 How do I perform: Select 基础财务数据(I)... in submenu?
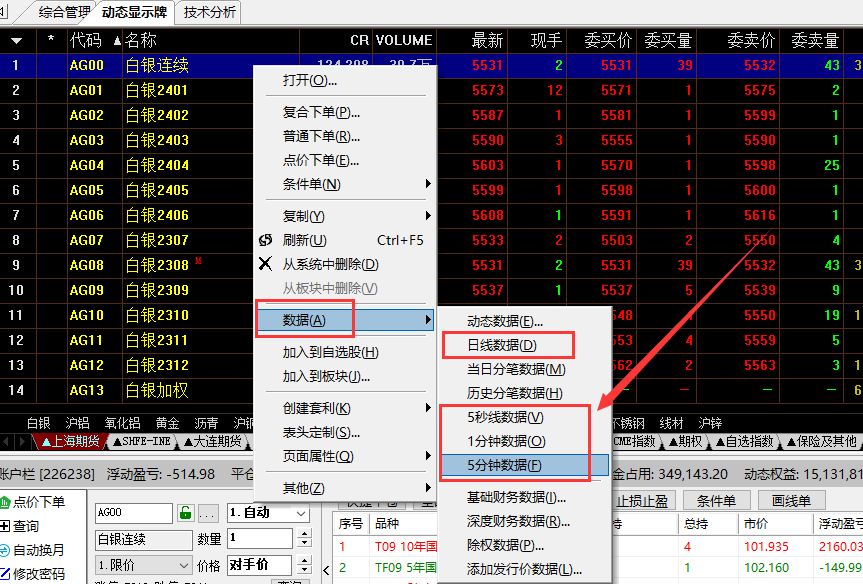(525, 497)
